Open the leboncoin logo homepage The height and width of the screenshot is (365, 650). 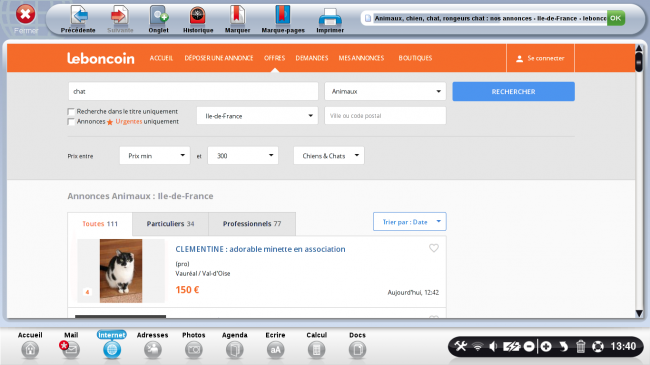point(101,58)
